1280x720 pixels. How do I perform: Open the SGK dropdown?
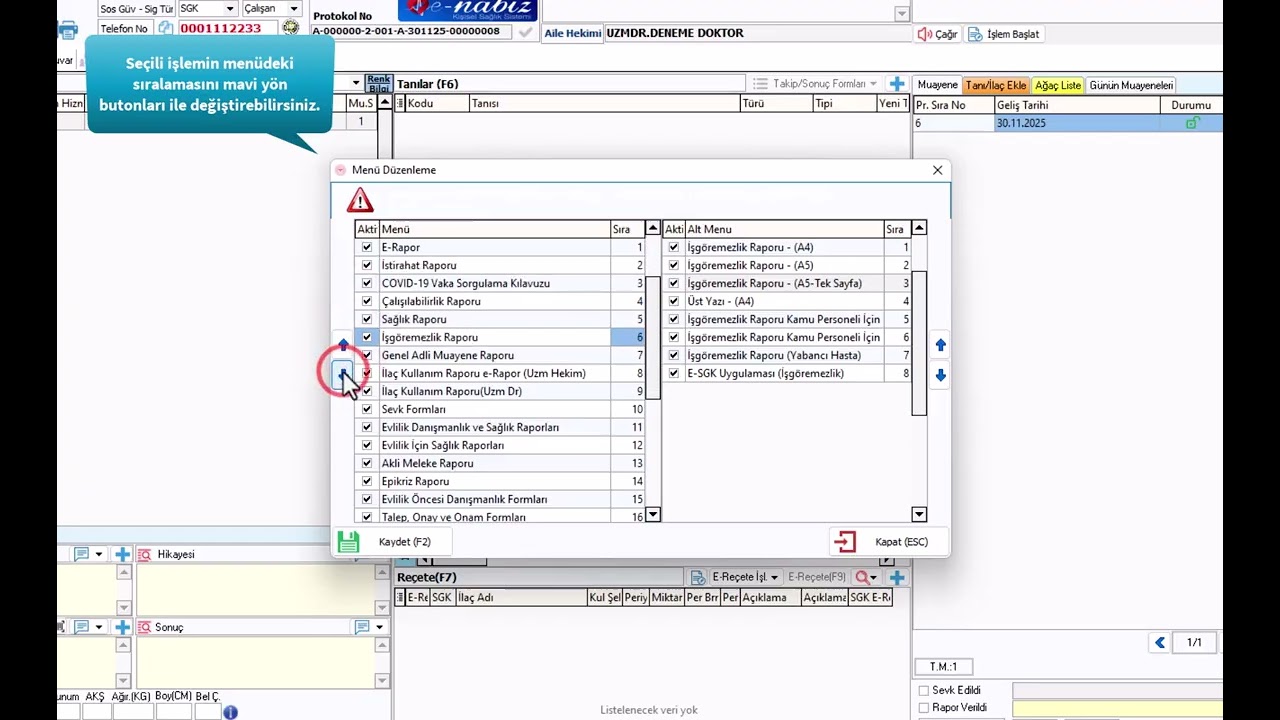tap(229, 9)
